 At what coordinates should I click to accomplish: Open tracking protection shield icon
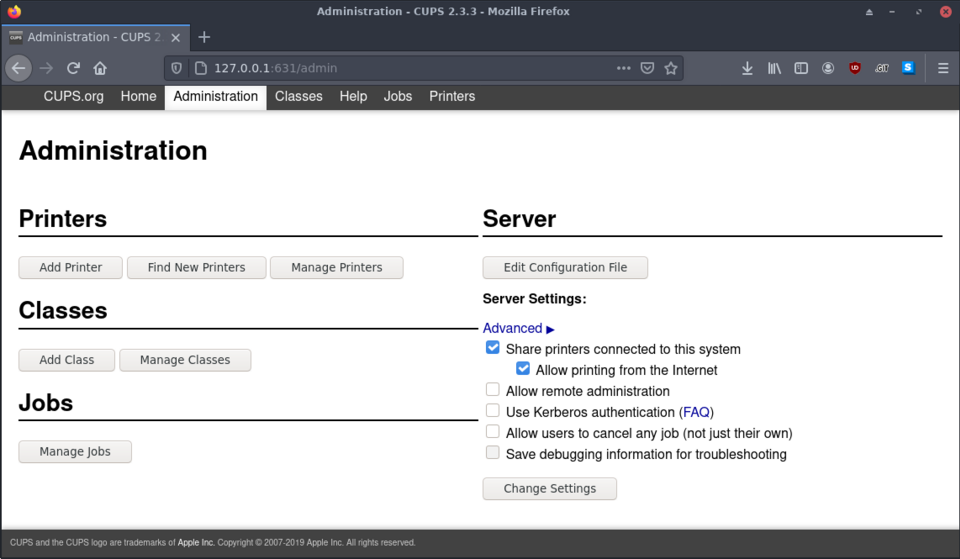[176, 68]
